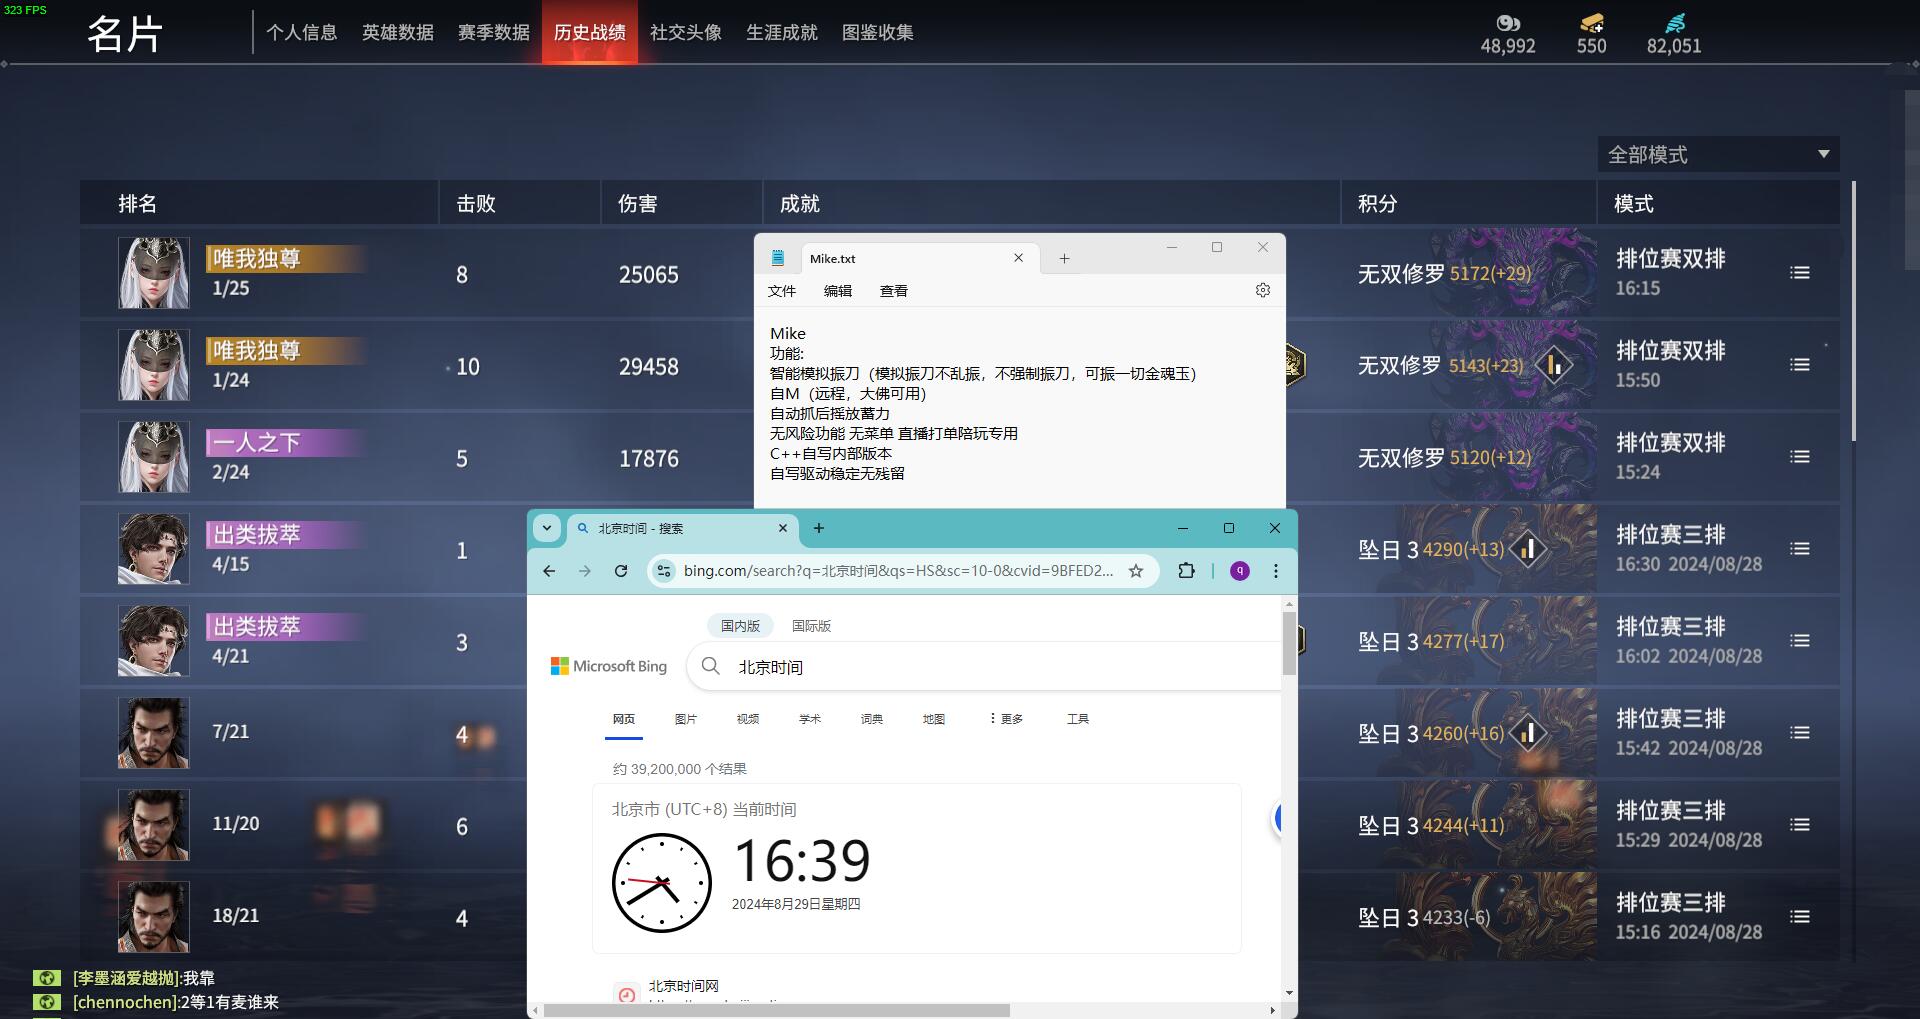Open Notepad 文件 menu

pos(782,291)
